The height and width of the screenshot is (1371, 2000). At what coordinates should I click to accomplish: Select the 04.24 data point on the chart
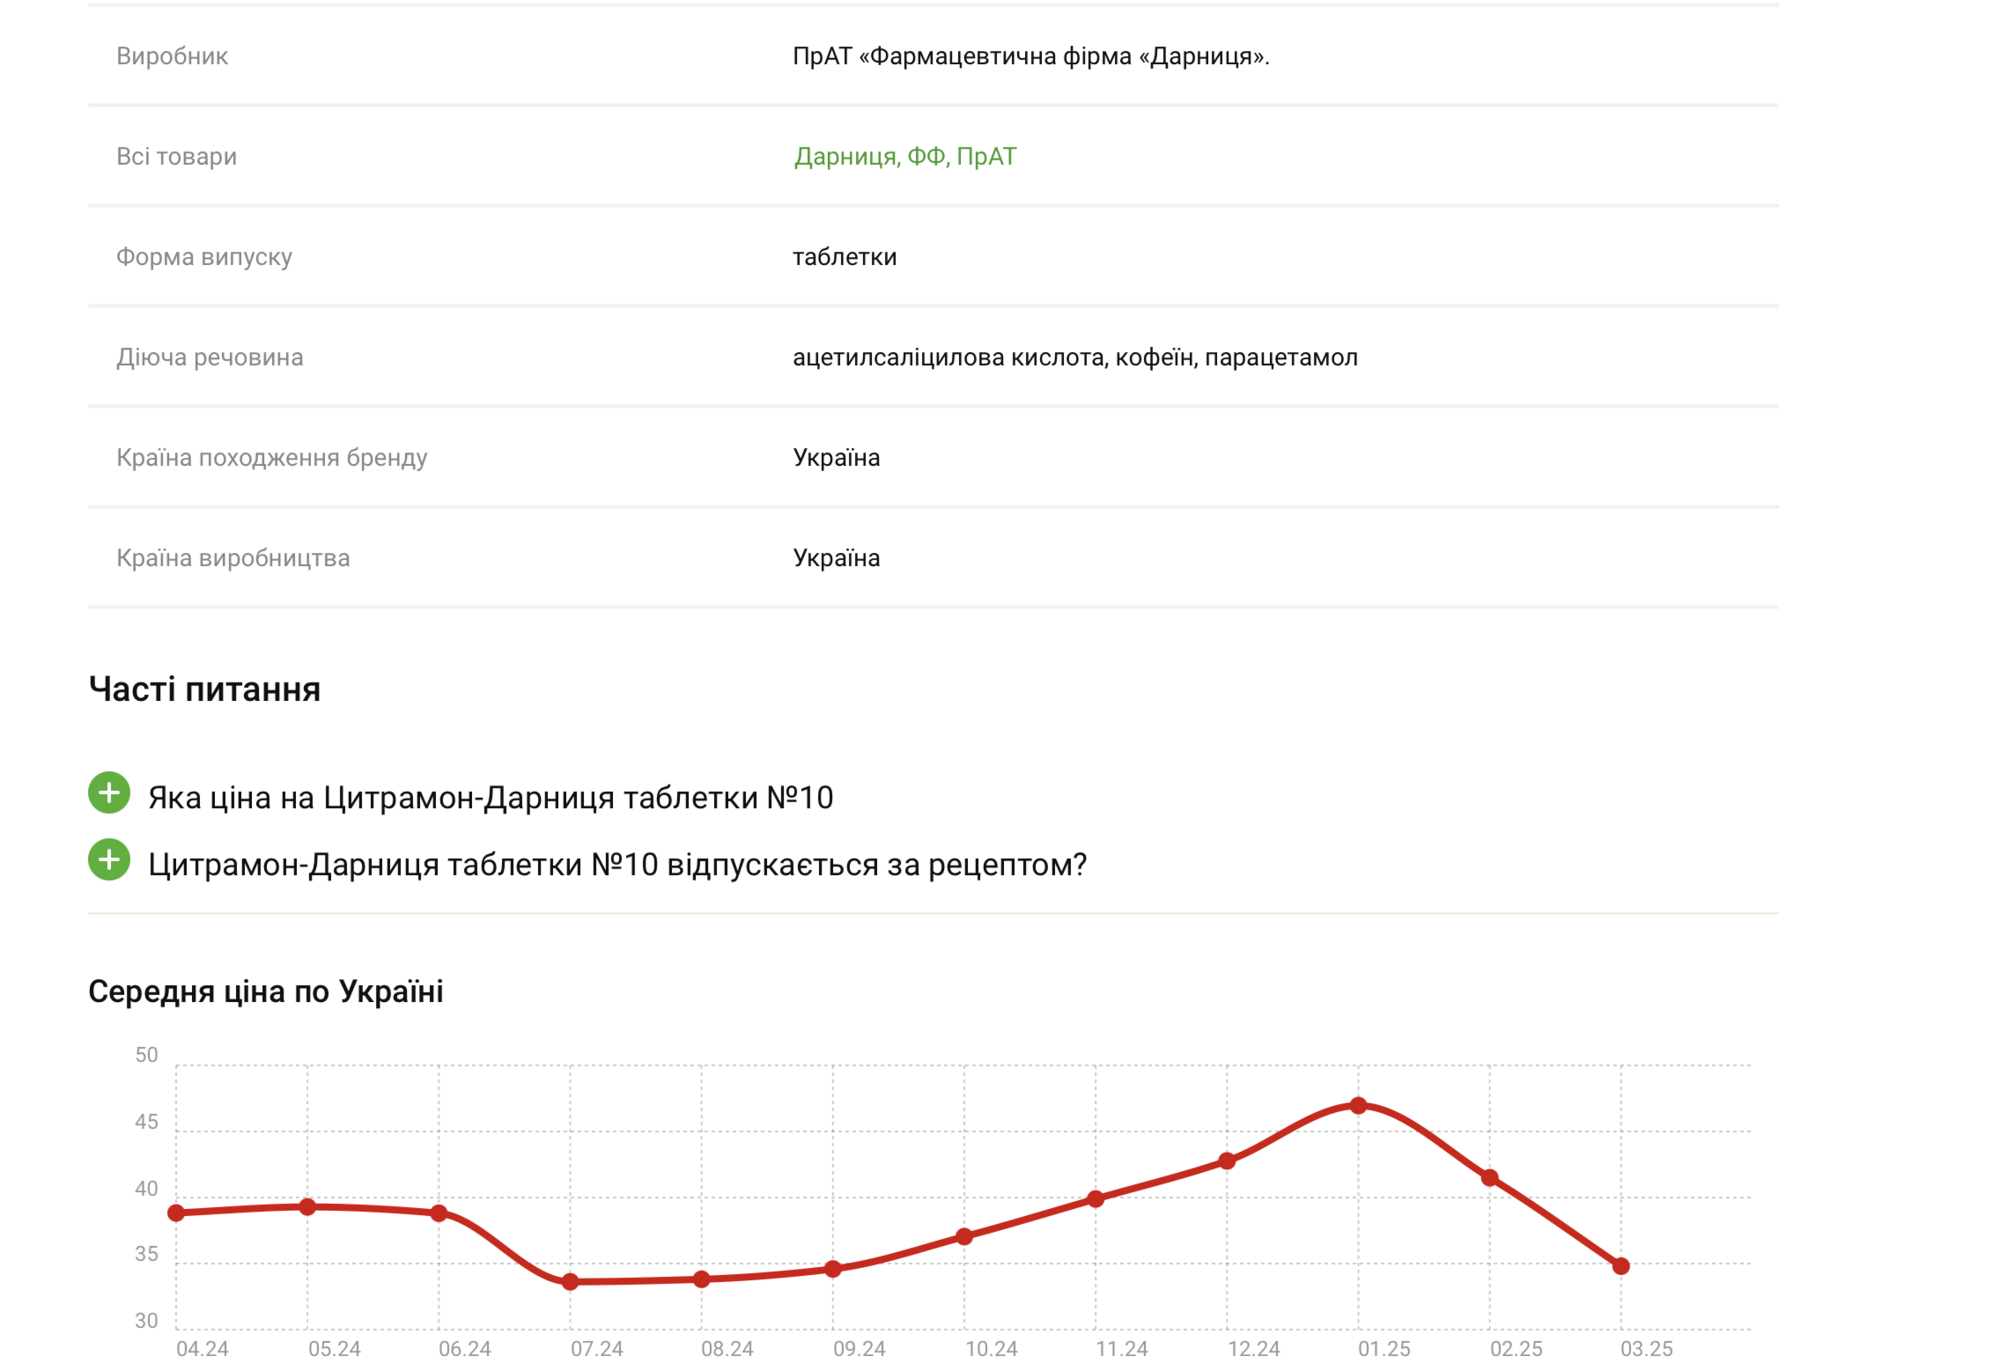[177, 1213]
